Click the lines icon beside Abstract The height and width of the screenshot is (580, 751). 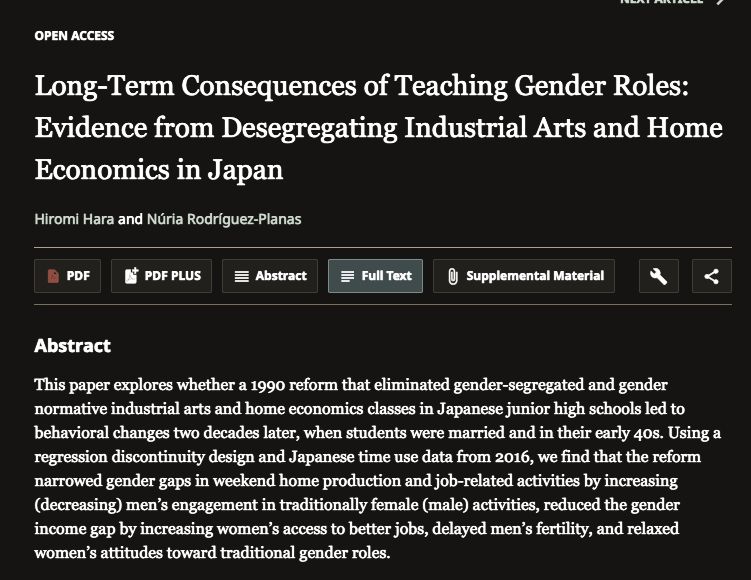tap(241, 276)
